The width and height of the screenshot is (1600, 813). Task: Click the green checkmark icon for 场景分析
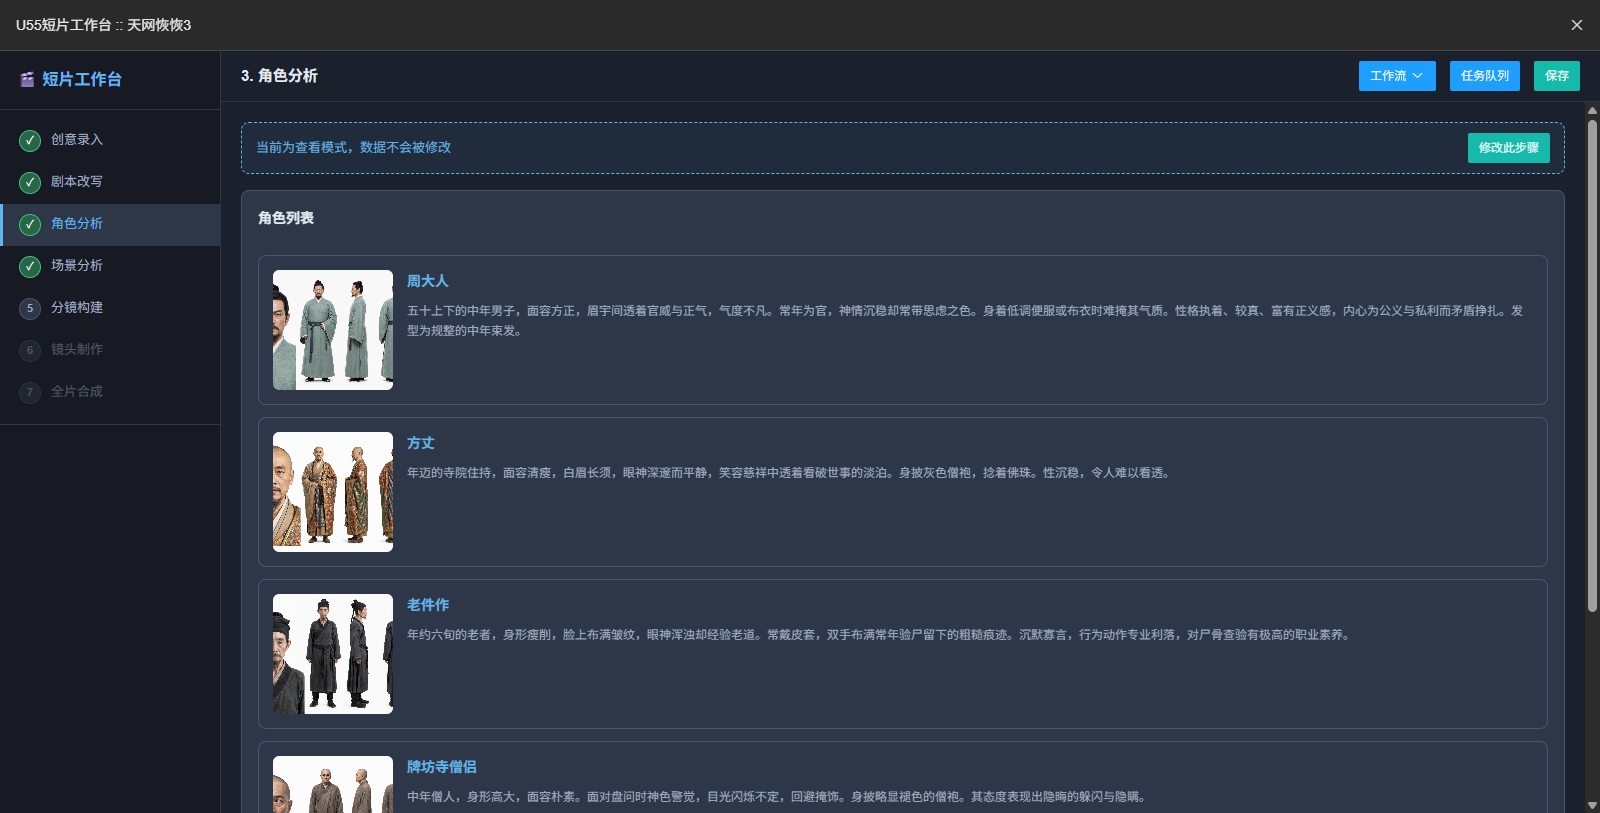click(30, 266)
